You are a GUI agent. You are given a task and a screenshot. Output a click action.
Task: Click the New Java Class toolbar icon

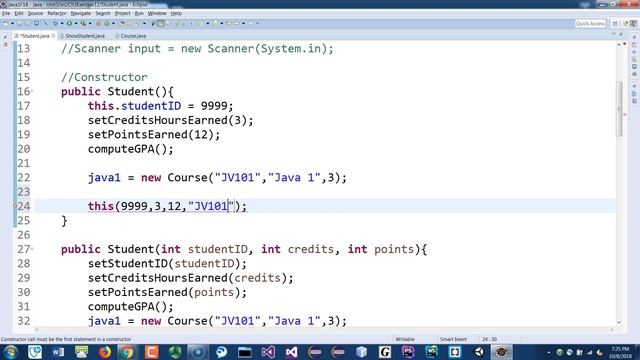click(106, 23)
